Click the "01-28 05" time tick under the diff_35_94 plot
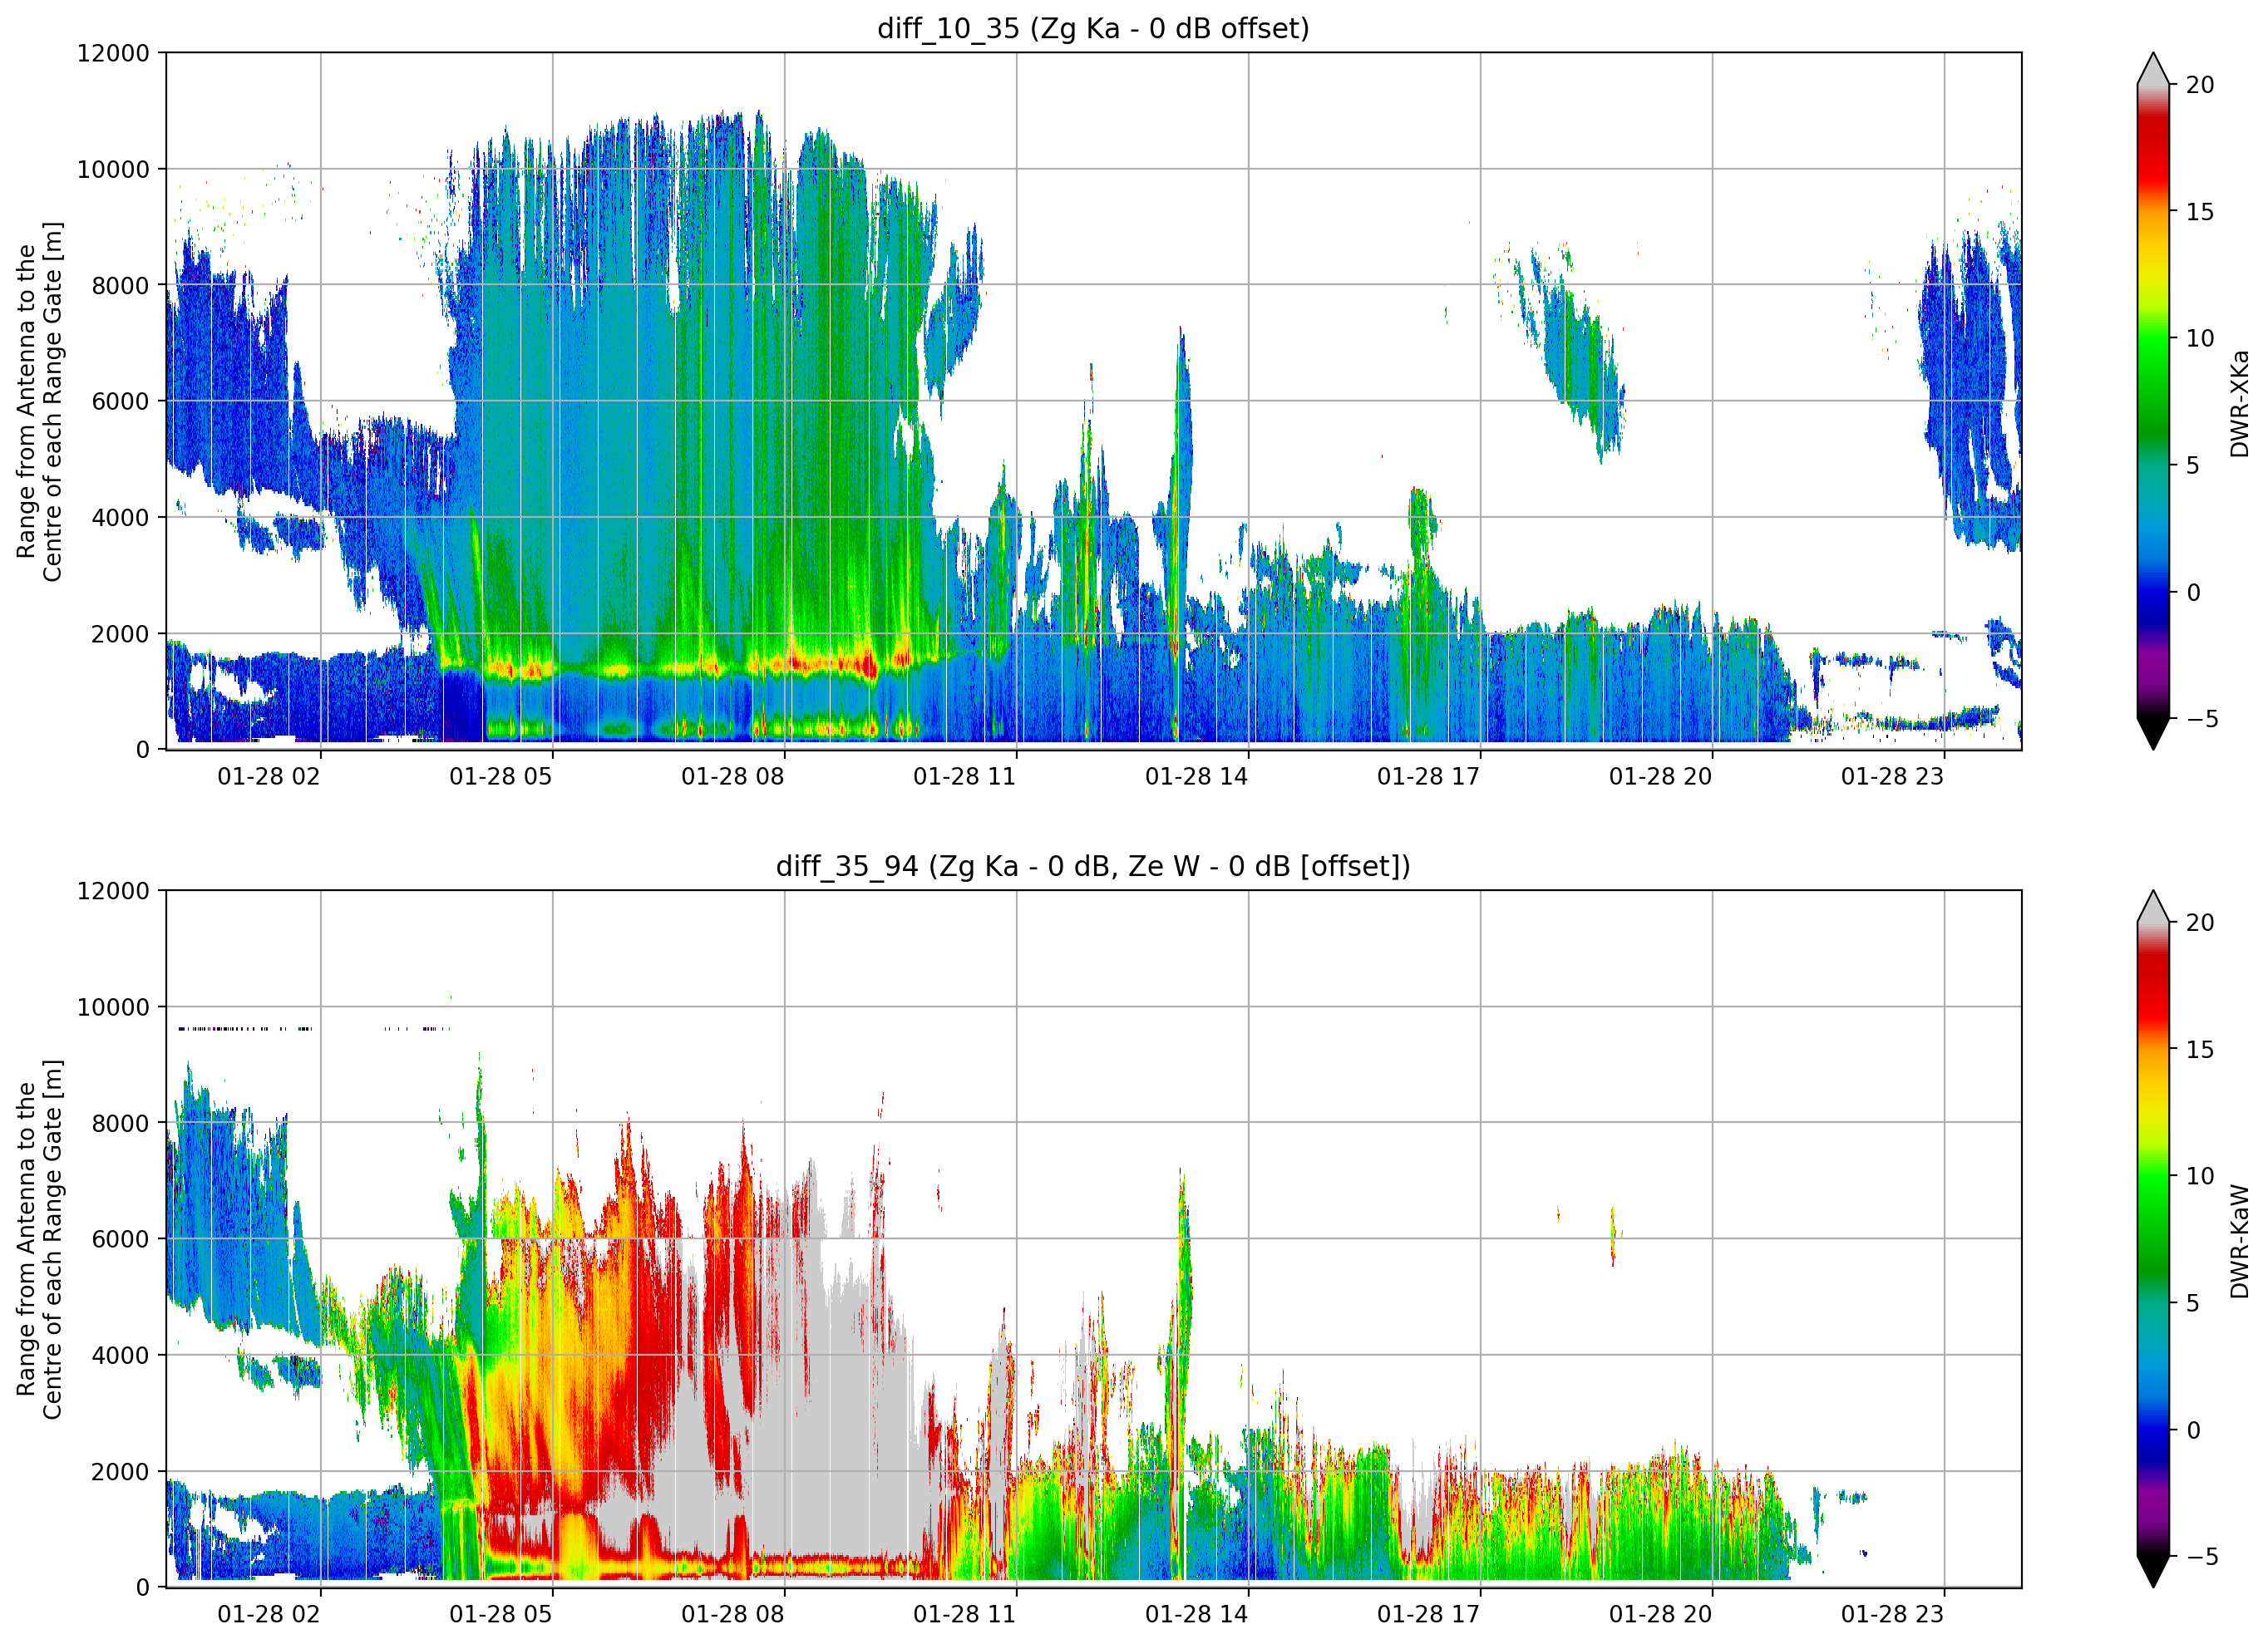The image size is (2268, 1644). (501, 1614)
